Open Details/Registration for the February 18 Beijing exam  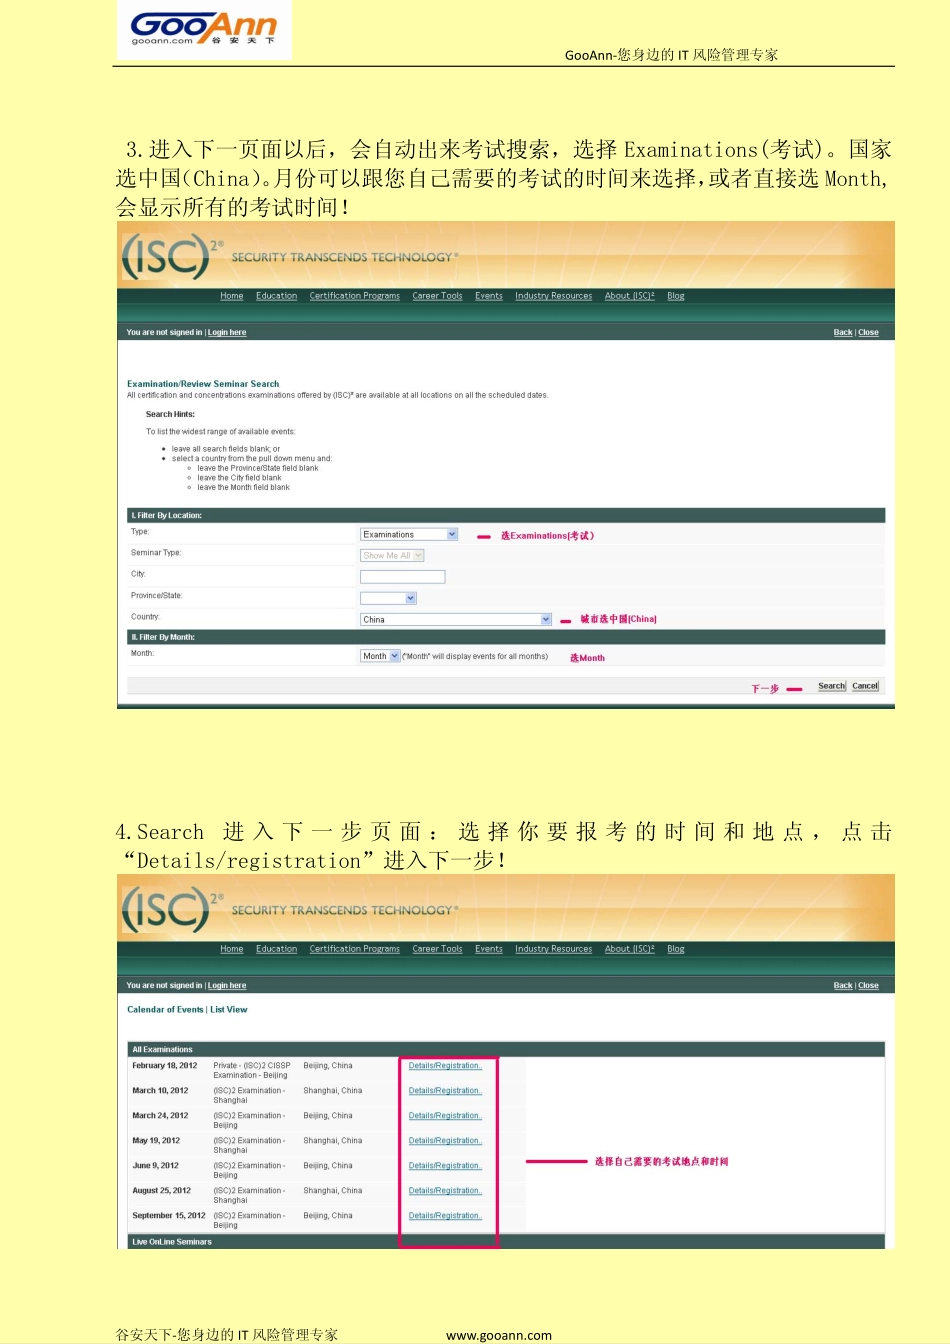click(444, 1065)
